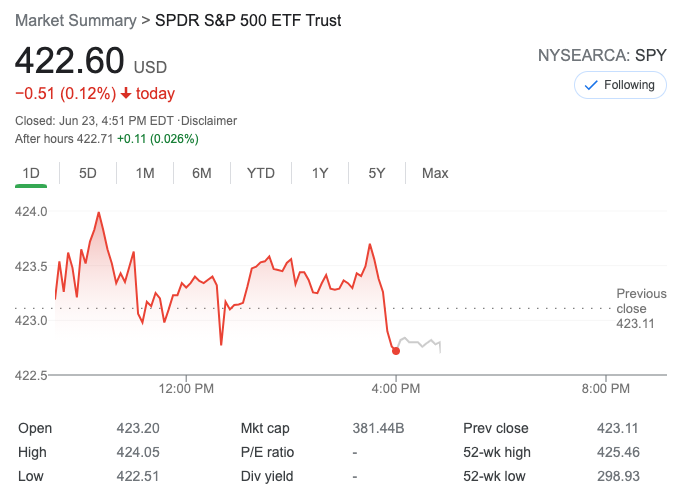Open the 1Y chart tab
The image size is (685, 494).
(x=320, y=173)
